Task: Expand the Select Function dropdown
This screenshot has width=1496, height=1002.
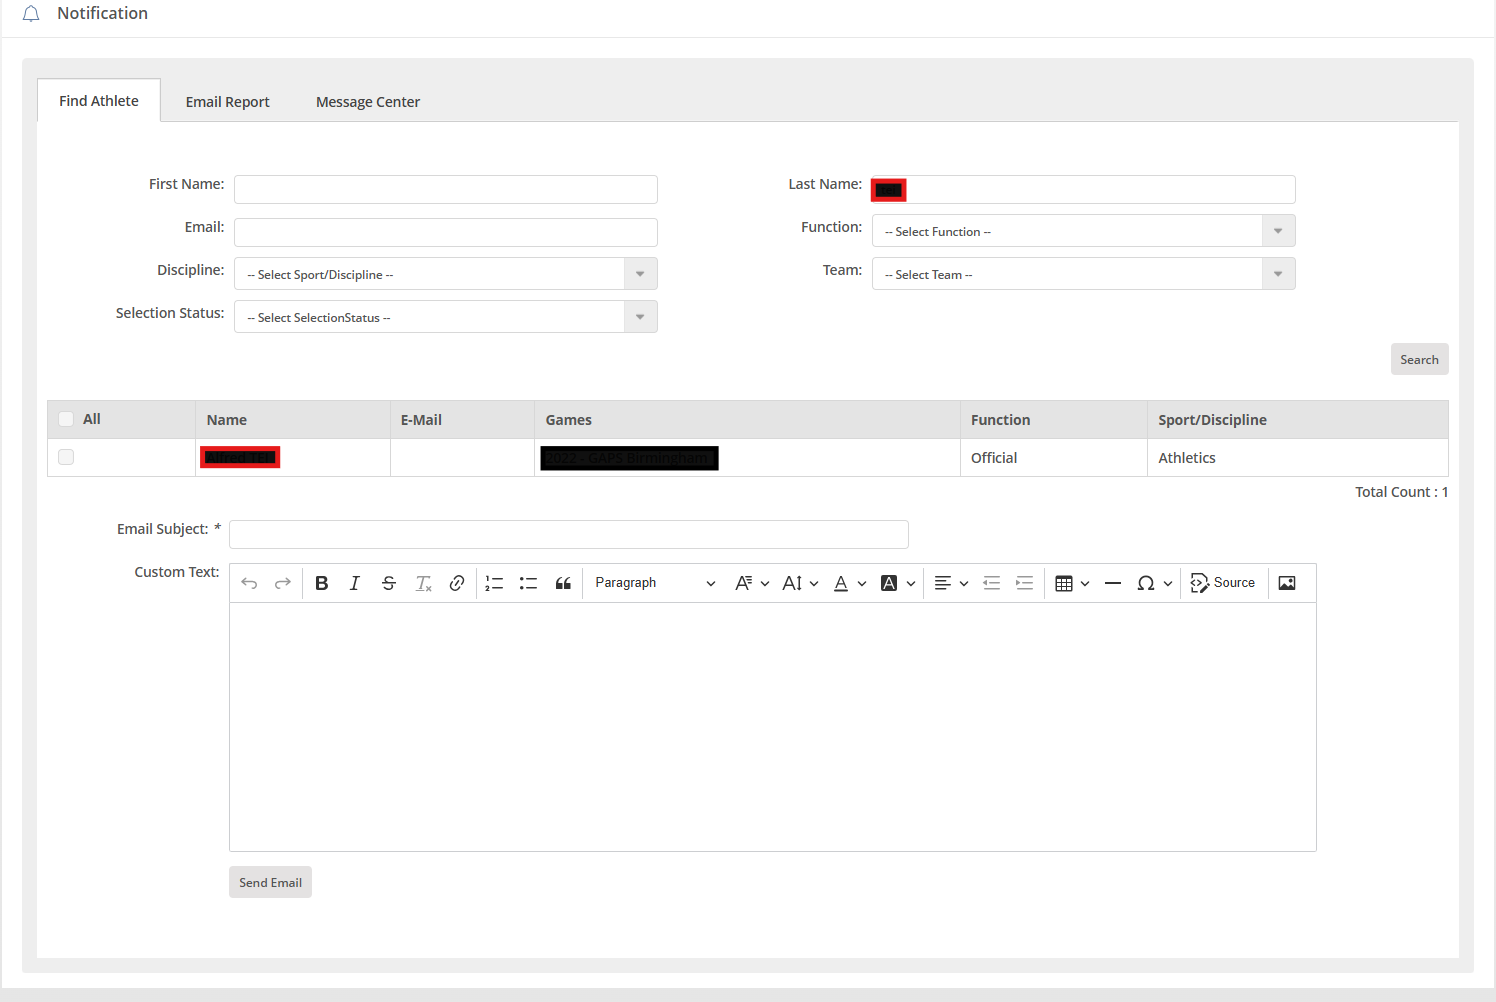Action: 1083,231
